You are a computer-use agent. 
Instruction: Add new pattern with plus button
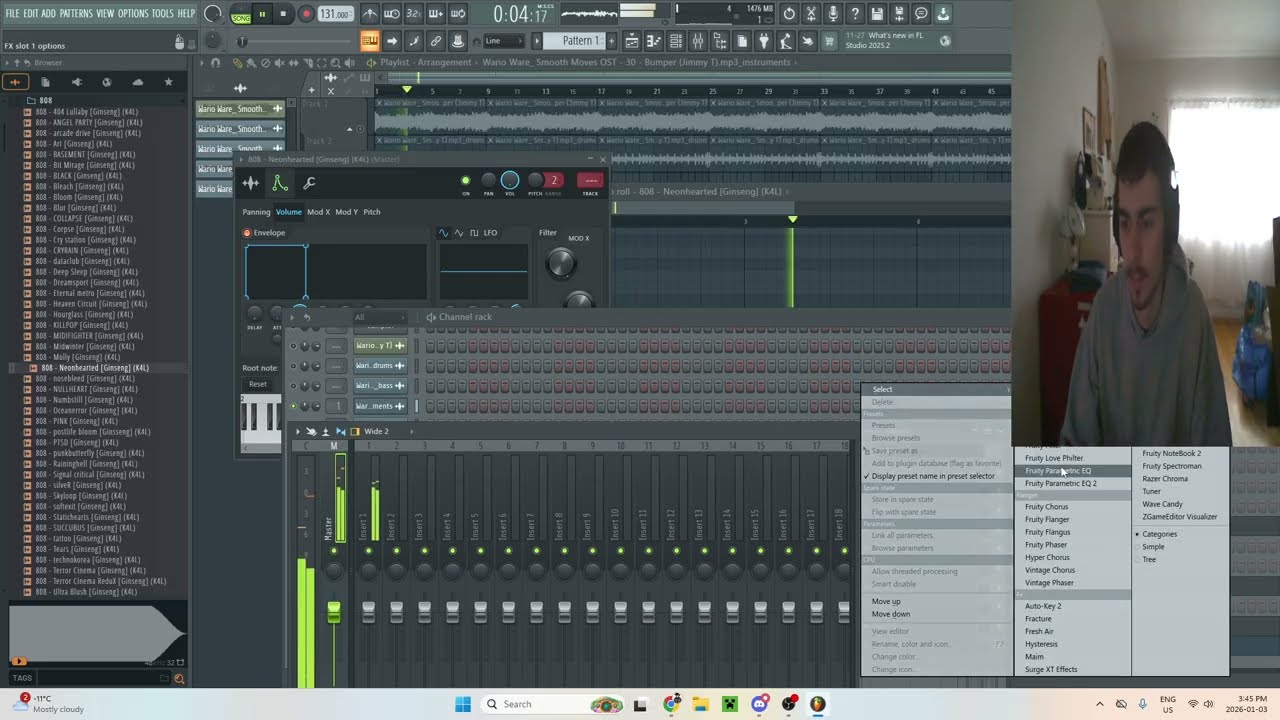pos(610,41)
